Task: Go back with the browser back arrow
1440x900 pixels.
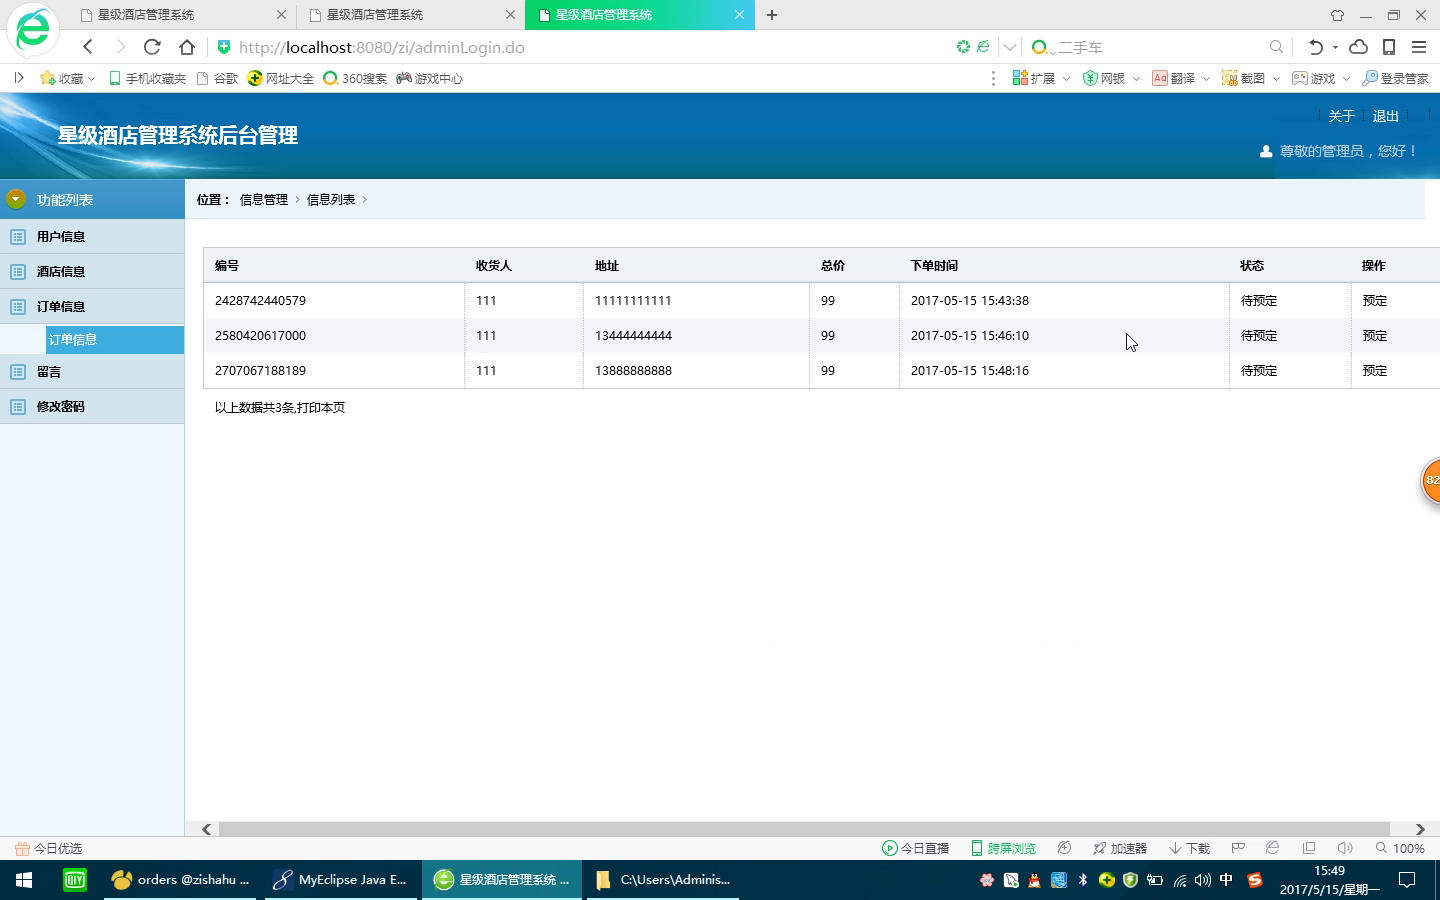Action: [x=88, y=47]
